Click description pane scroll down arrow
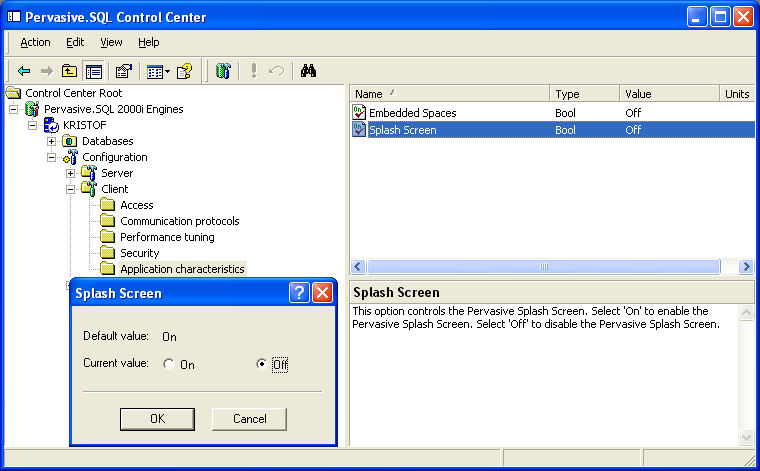This screenshot has width=760, height=471. [x=746, y=438]
